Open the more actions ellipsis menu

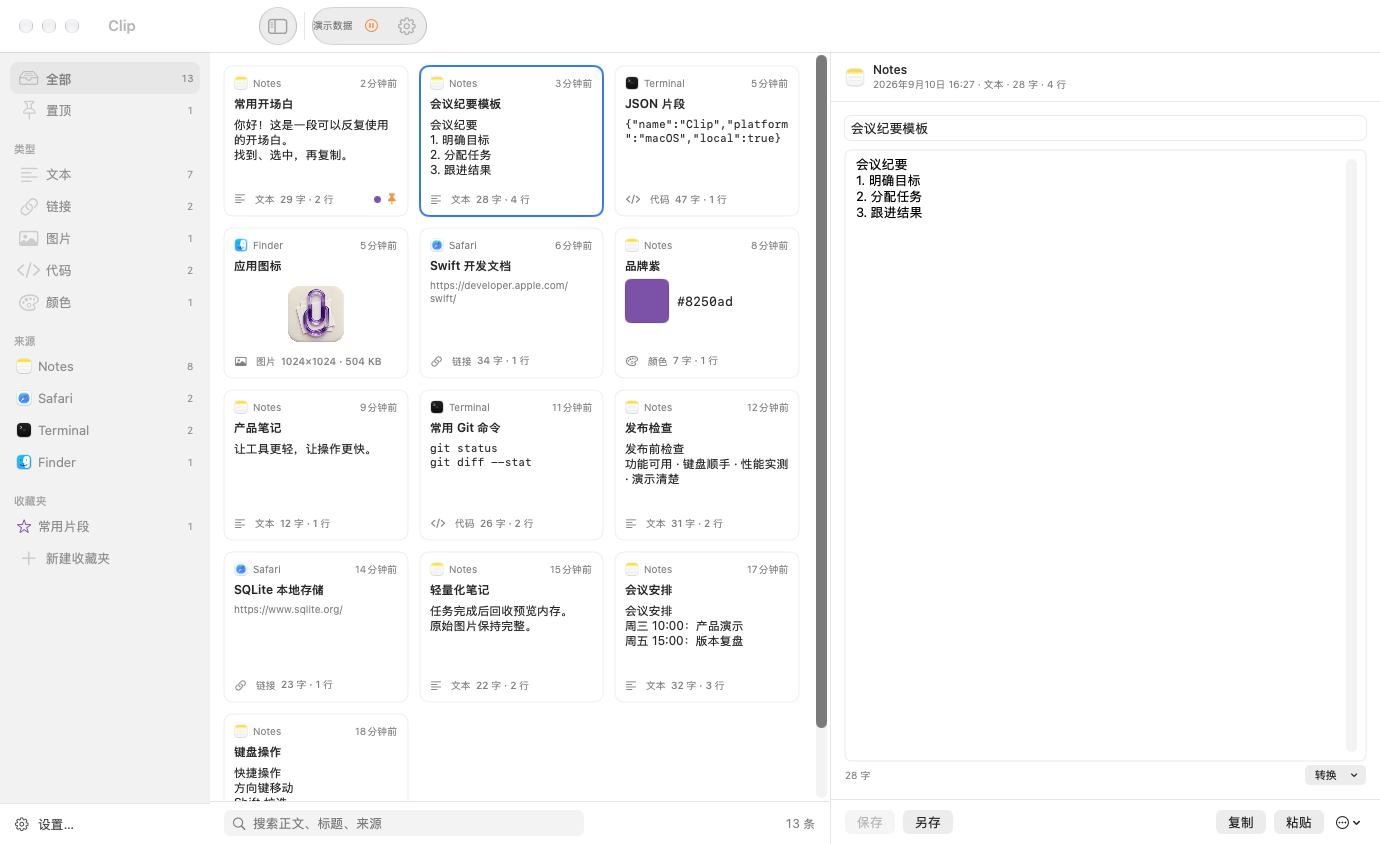[x=1348, y=822]
